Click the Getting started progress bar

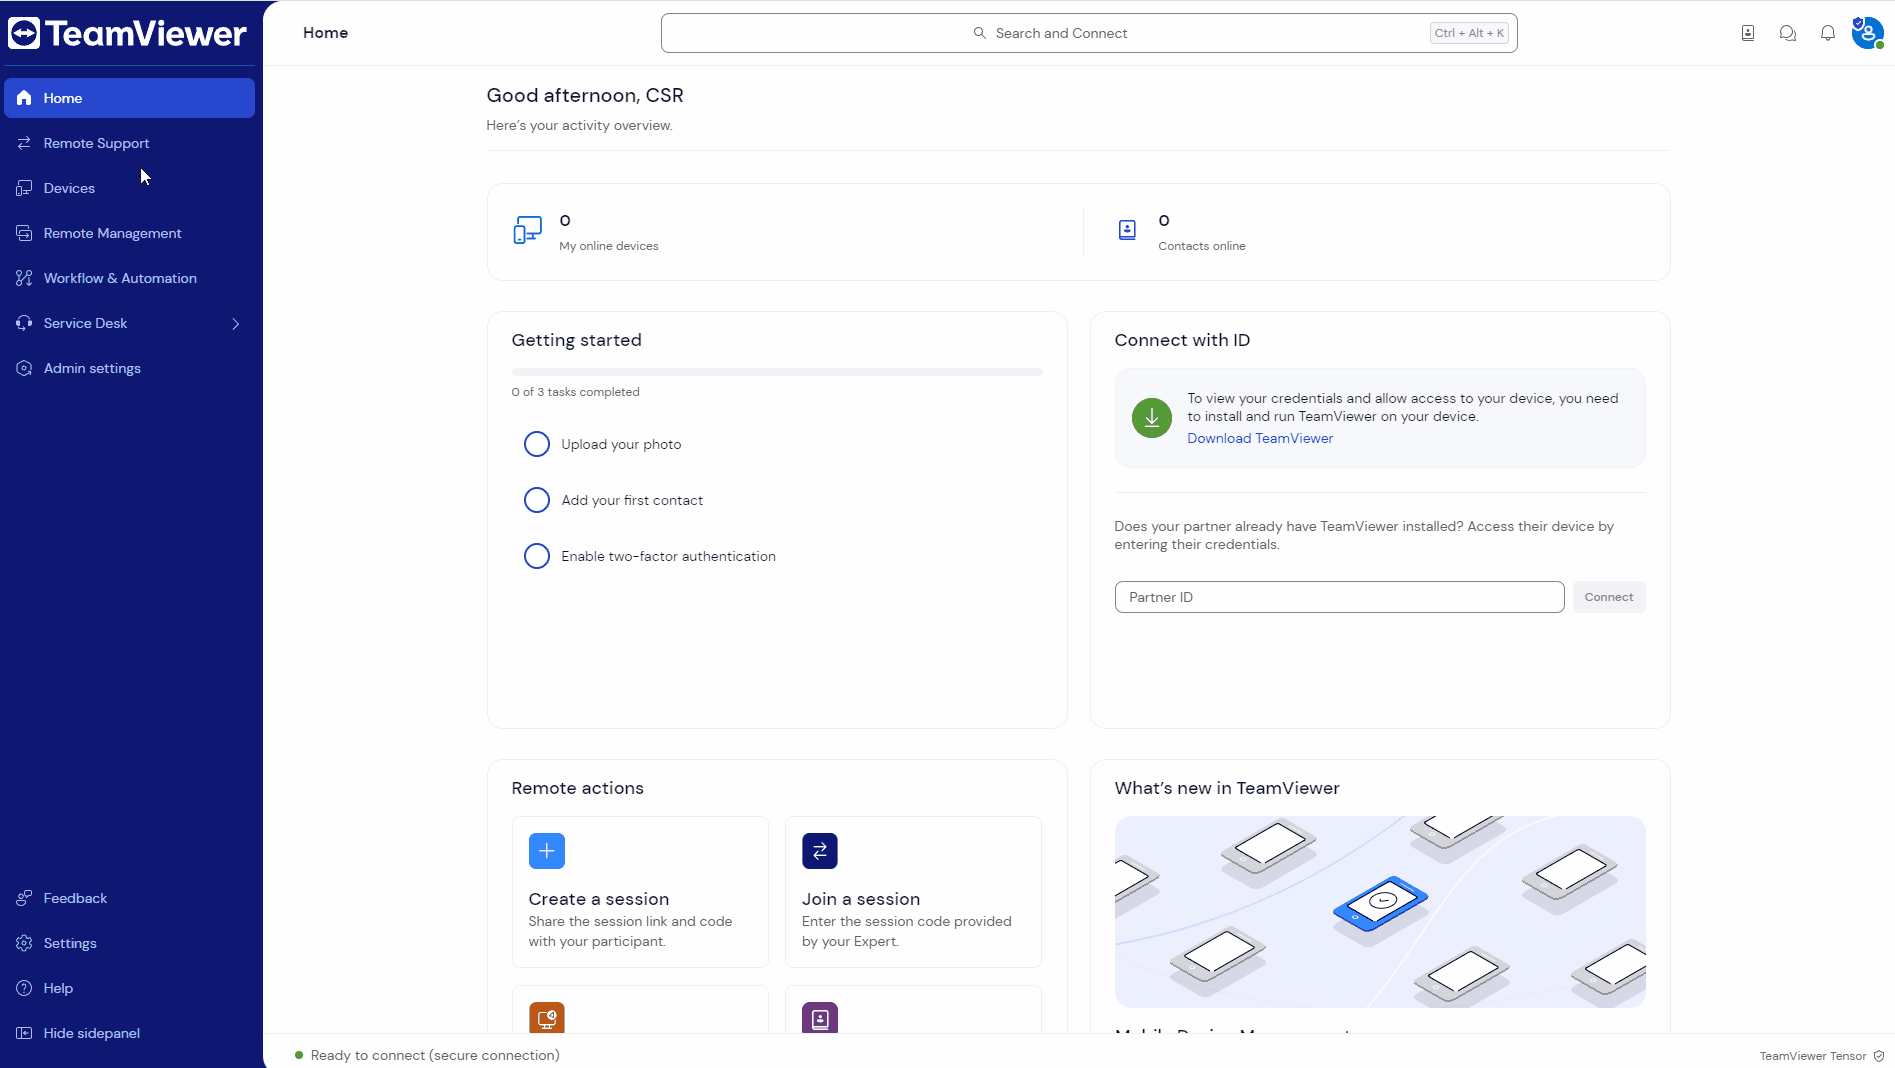pyautogui.click(x=777, y=372)
